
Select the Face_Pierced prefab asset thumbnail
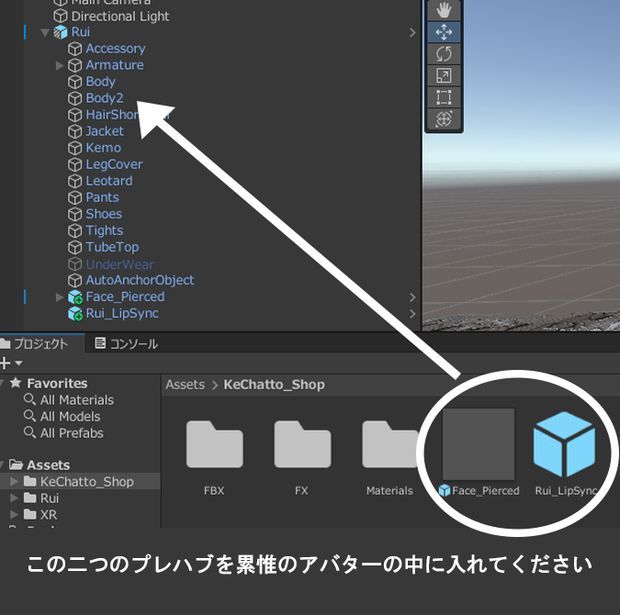pos(478,444)
